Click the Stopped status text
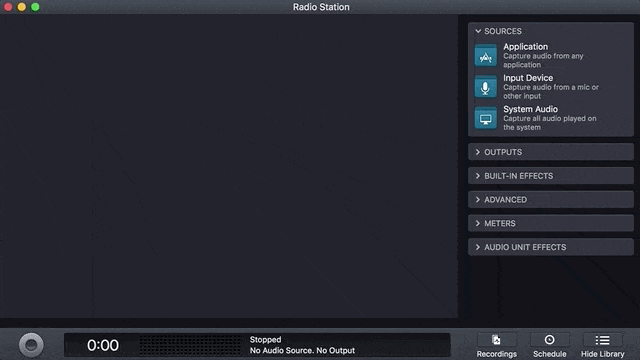This screenshot has height=360, width=640. click(265, 340)
